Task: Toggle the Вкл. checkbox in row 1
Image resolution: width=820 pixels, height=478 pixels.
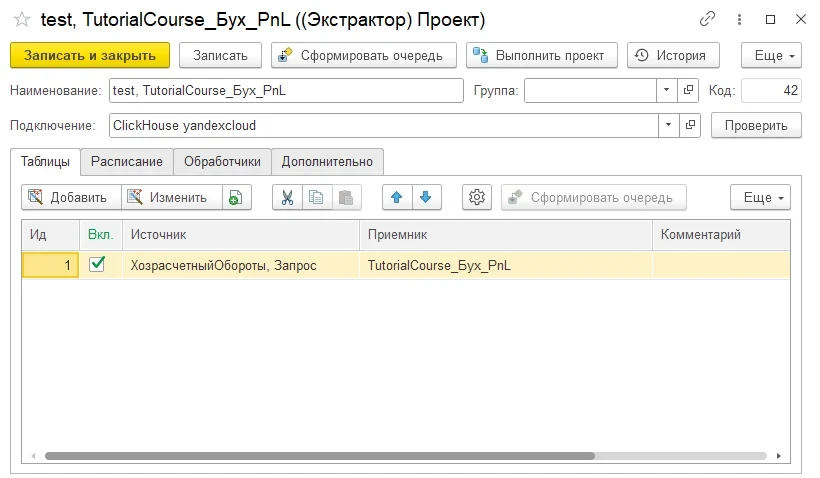Action: pyautogui.click(x=97, y=264)
